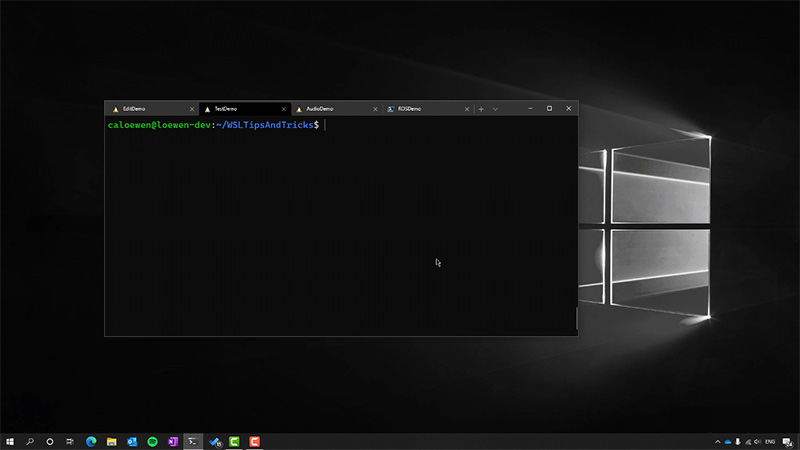
Task: Open Outlook from the taskbar
Action: click(132, 441)
